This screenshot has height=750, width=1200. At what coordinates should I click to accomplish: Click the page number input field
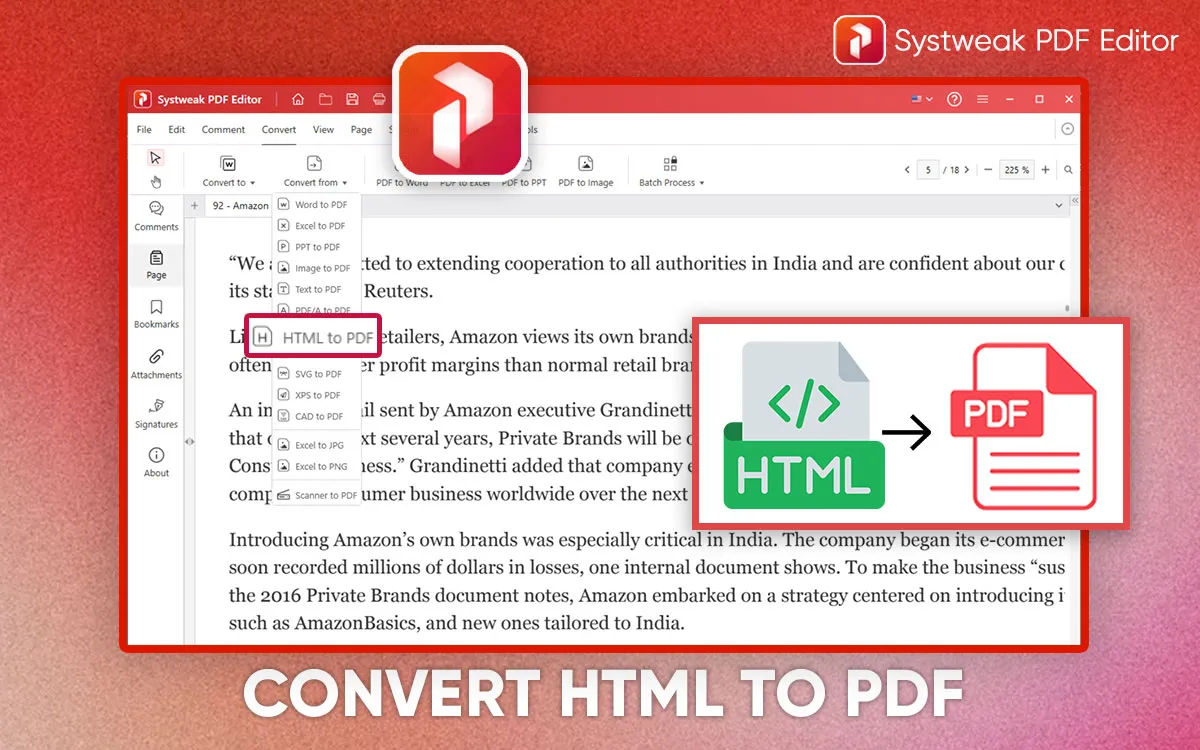pos(929,170)
